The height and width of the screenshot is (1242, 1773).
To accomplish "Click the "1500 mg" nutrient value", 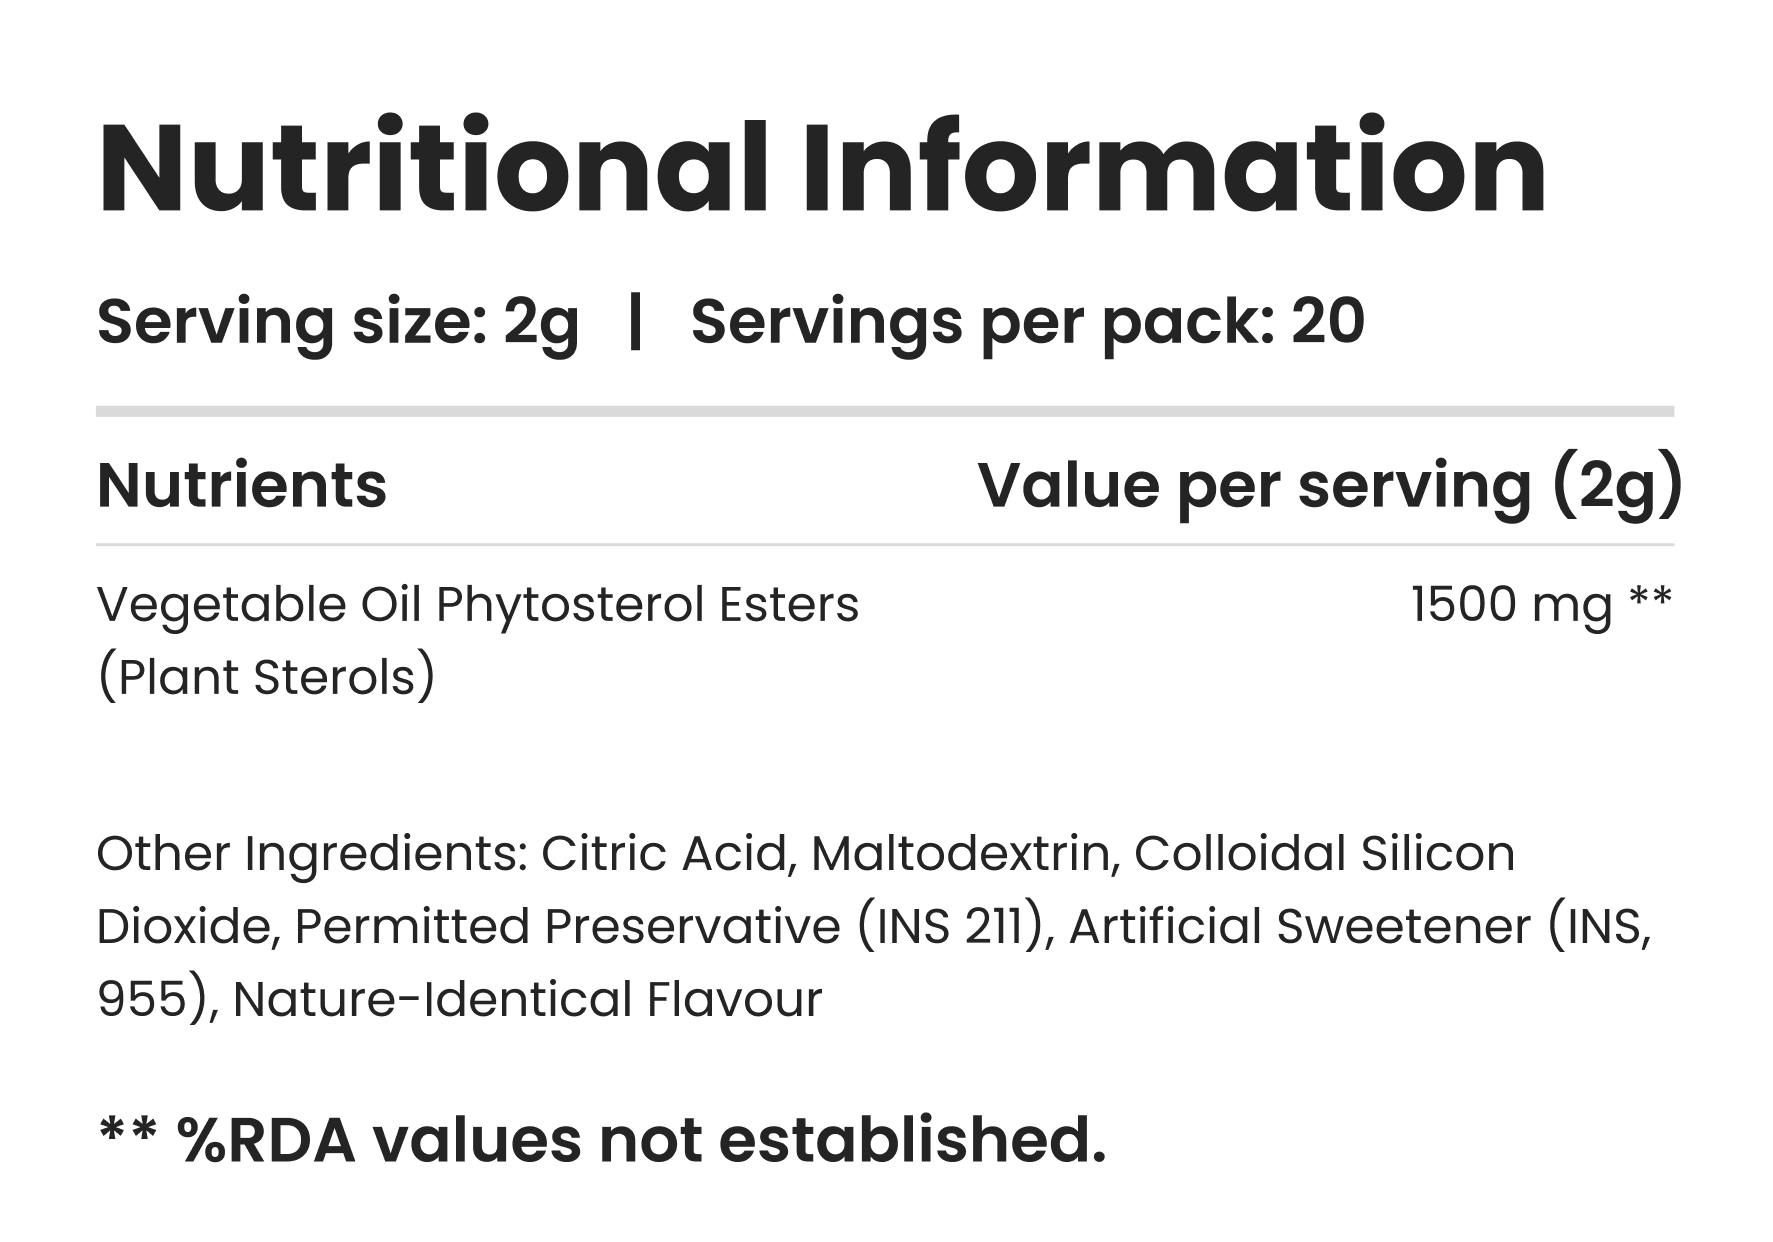I will [x=1511, y=605].
